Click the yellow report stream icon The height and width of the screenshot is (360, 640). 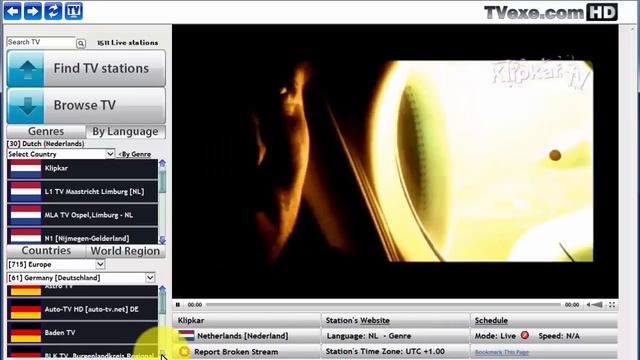[x=184, y=351]
